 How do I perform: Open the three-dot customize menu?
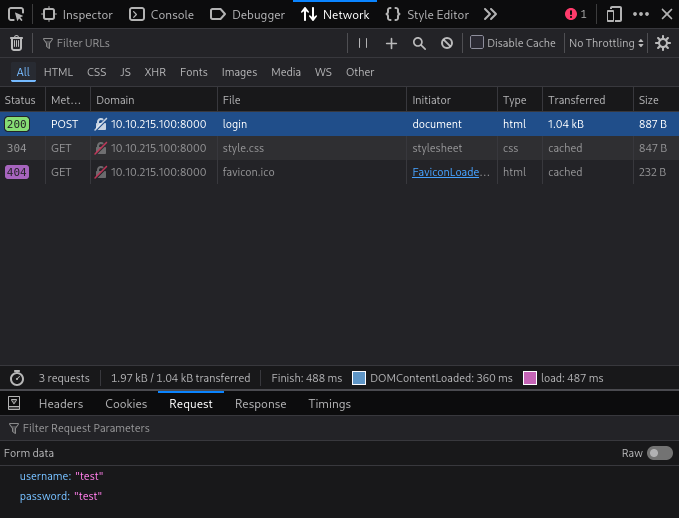641,15
